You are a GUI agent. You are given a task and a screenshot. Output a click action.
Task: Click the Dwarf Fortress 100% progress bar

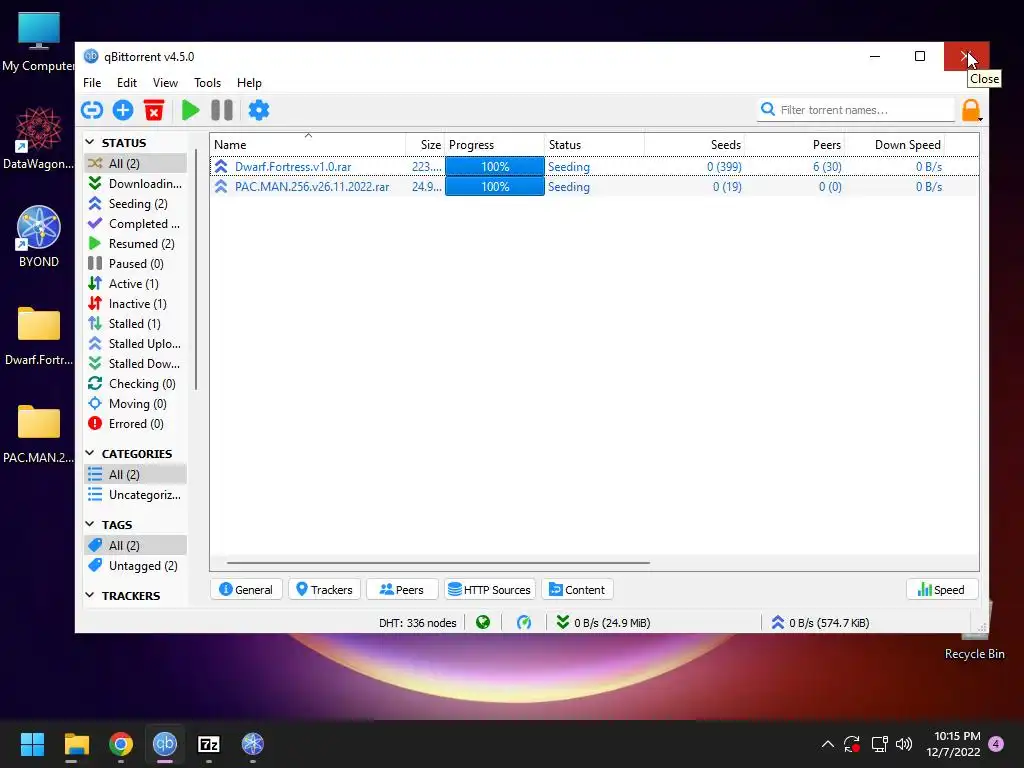[494, 167]
